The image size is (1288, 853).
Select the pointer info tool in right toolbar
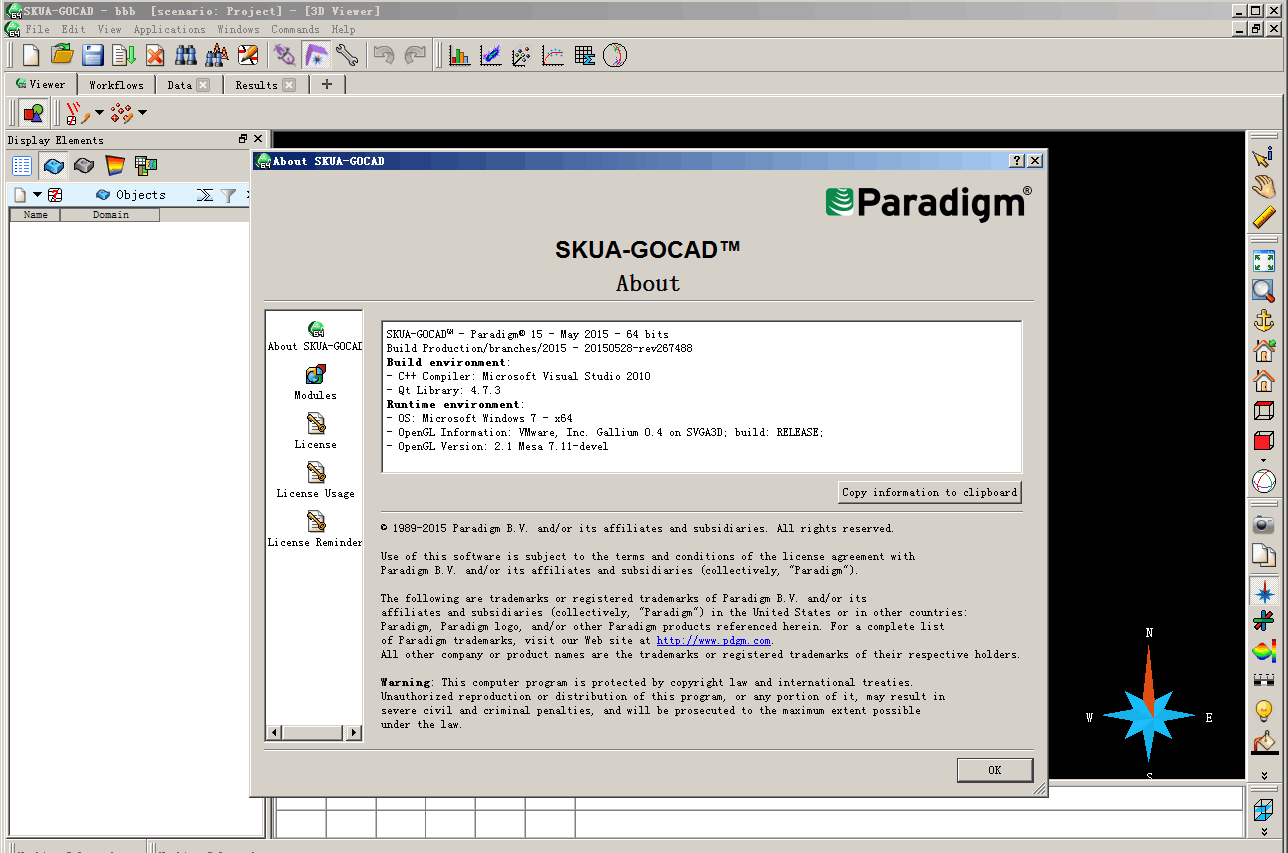(1264, 155)
